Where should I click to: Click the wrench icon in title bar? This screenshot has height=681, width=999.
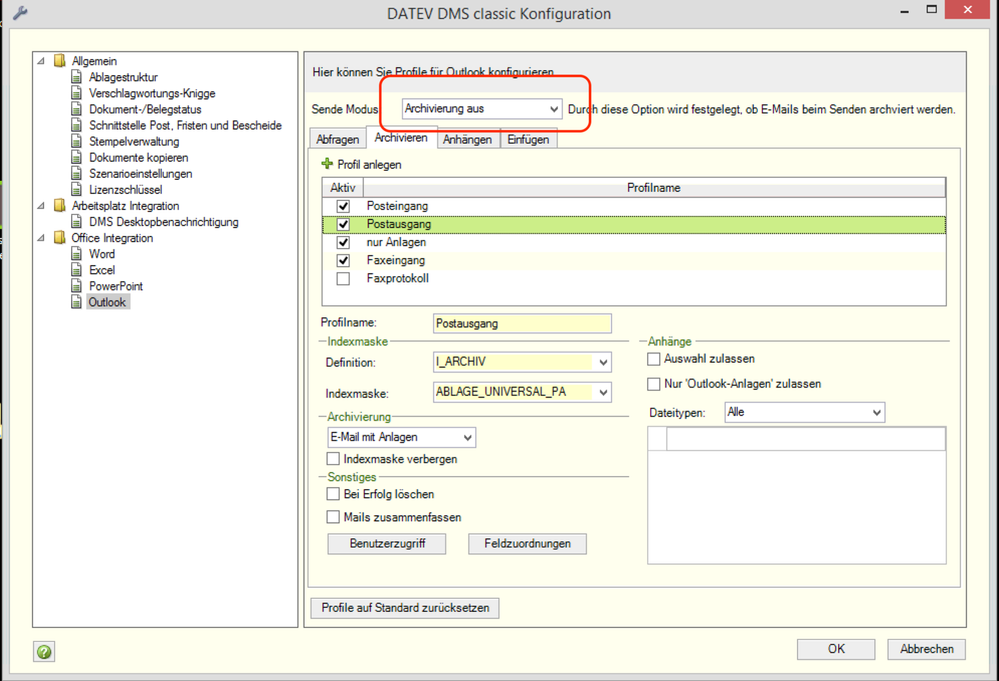coord(20,13)
